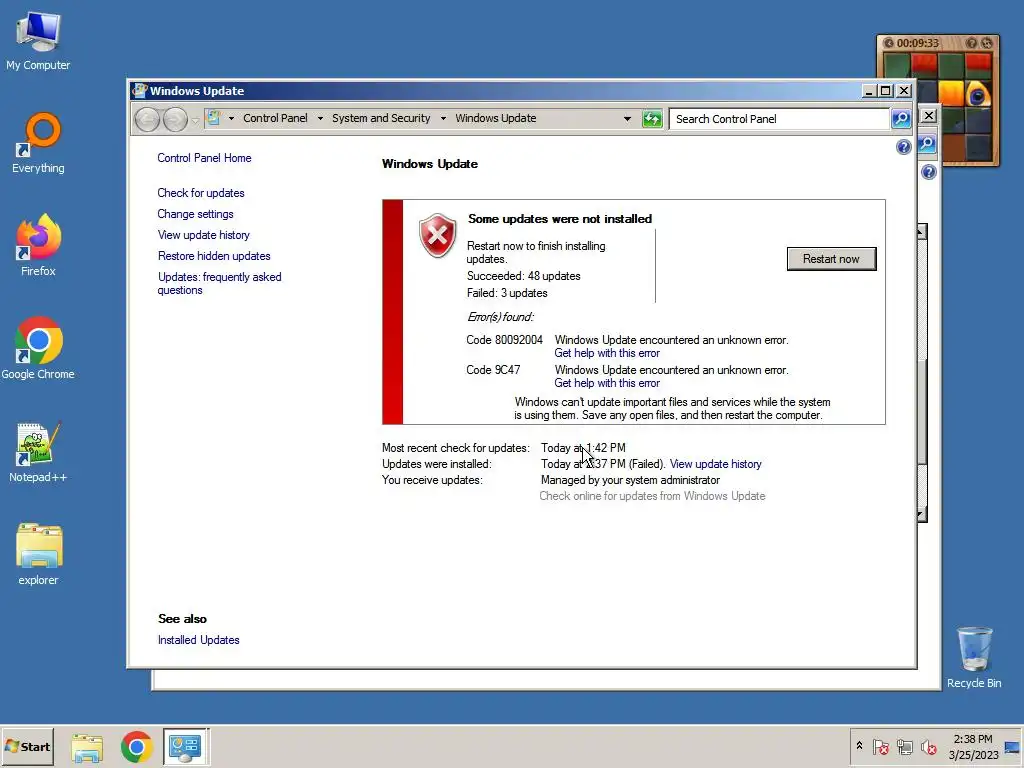Image resolution: width=1024 pixels, height=768 pixels.
Task: Select Windows Update breadcrumb item
Action: tap(496, 118)
